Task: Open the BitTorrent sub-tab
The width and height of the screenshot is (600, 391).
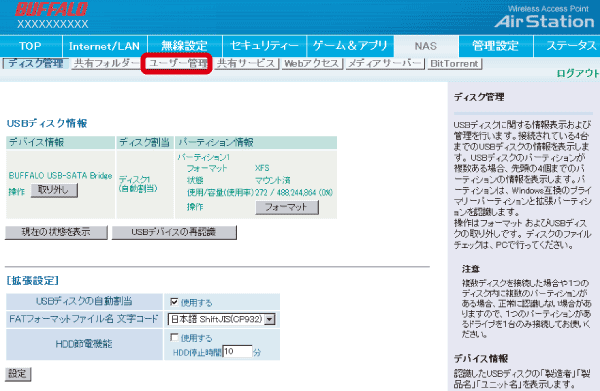Action: pyautogui.click(x=454, y=64)
